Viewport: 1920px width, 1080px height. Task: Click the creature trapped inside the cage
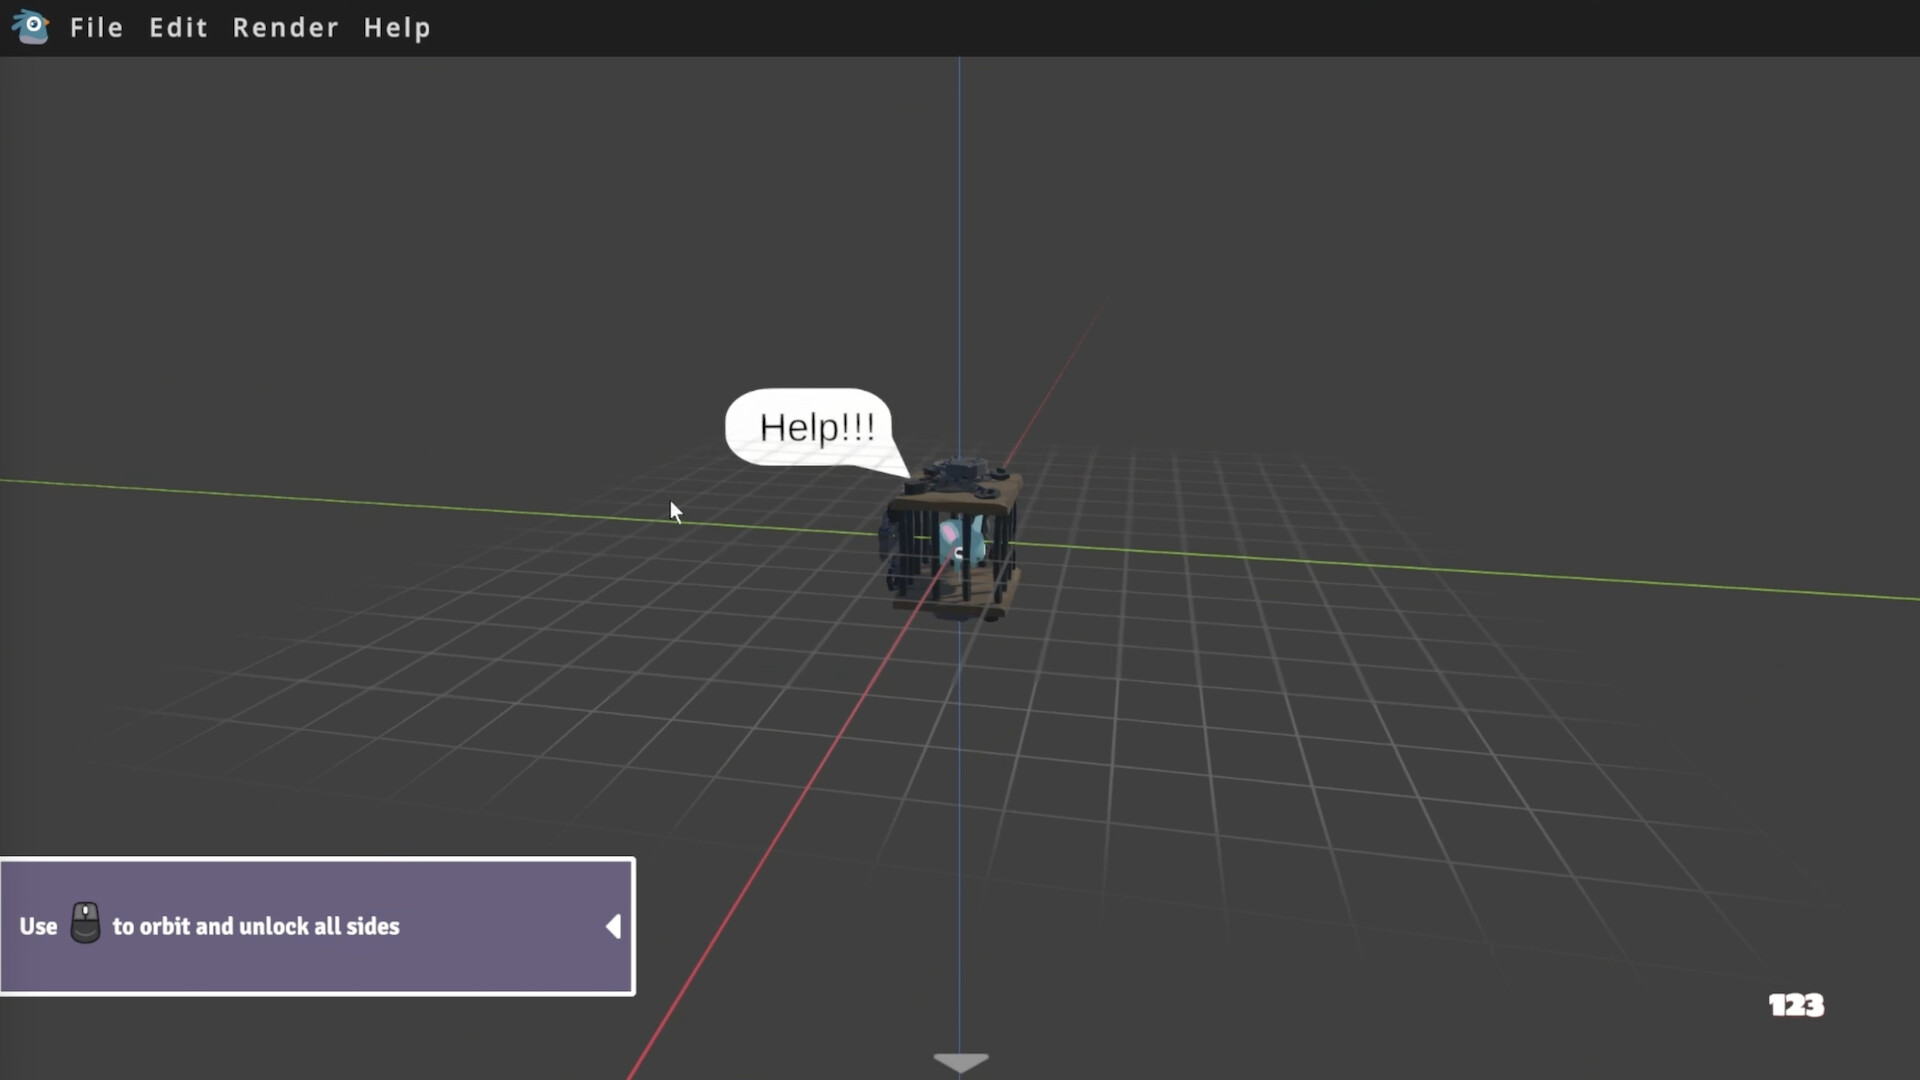(x=957, y=545)
